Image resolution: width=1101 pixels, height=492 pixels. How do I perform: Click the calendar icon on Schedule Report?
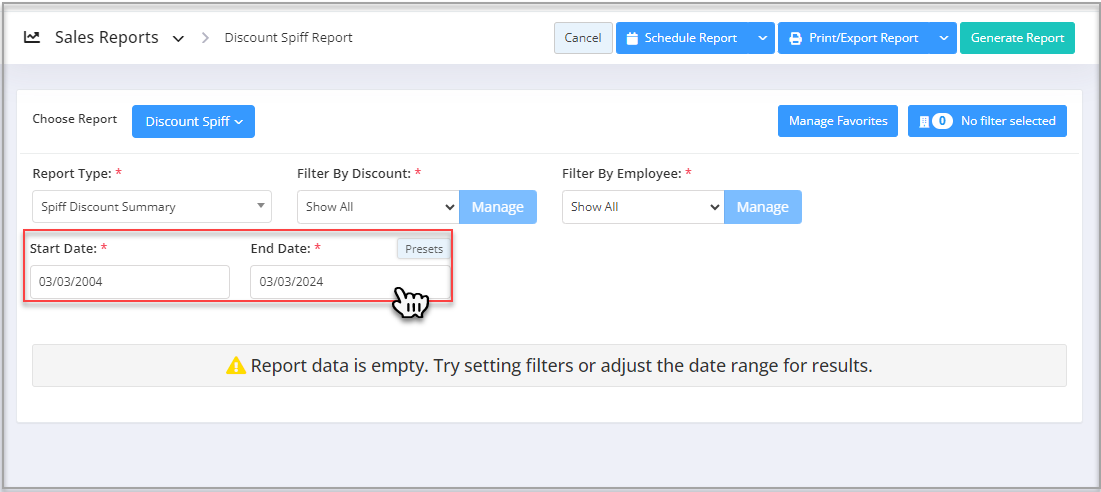pyautogui.click(x=632, y=38)
